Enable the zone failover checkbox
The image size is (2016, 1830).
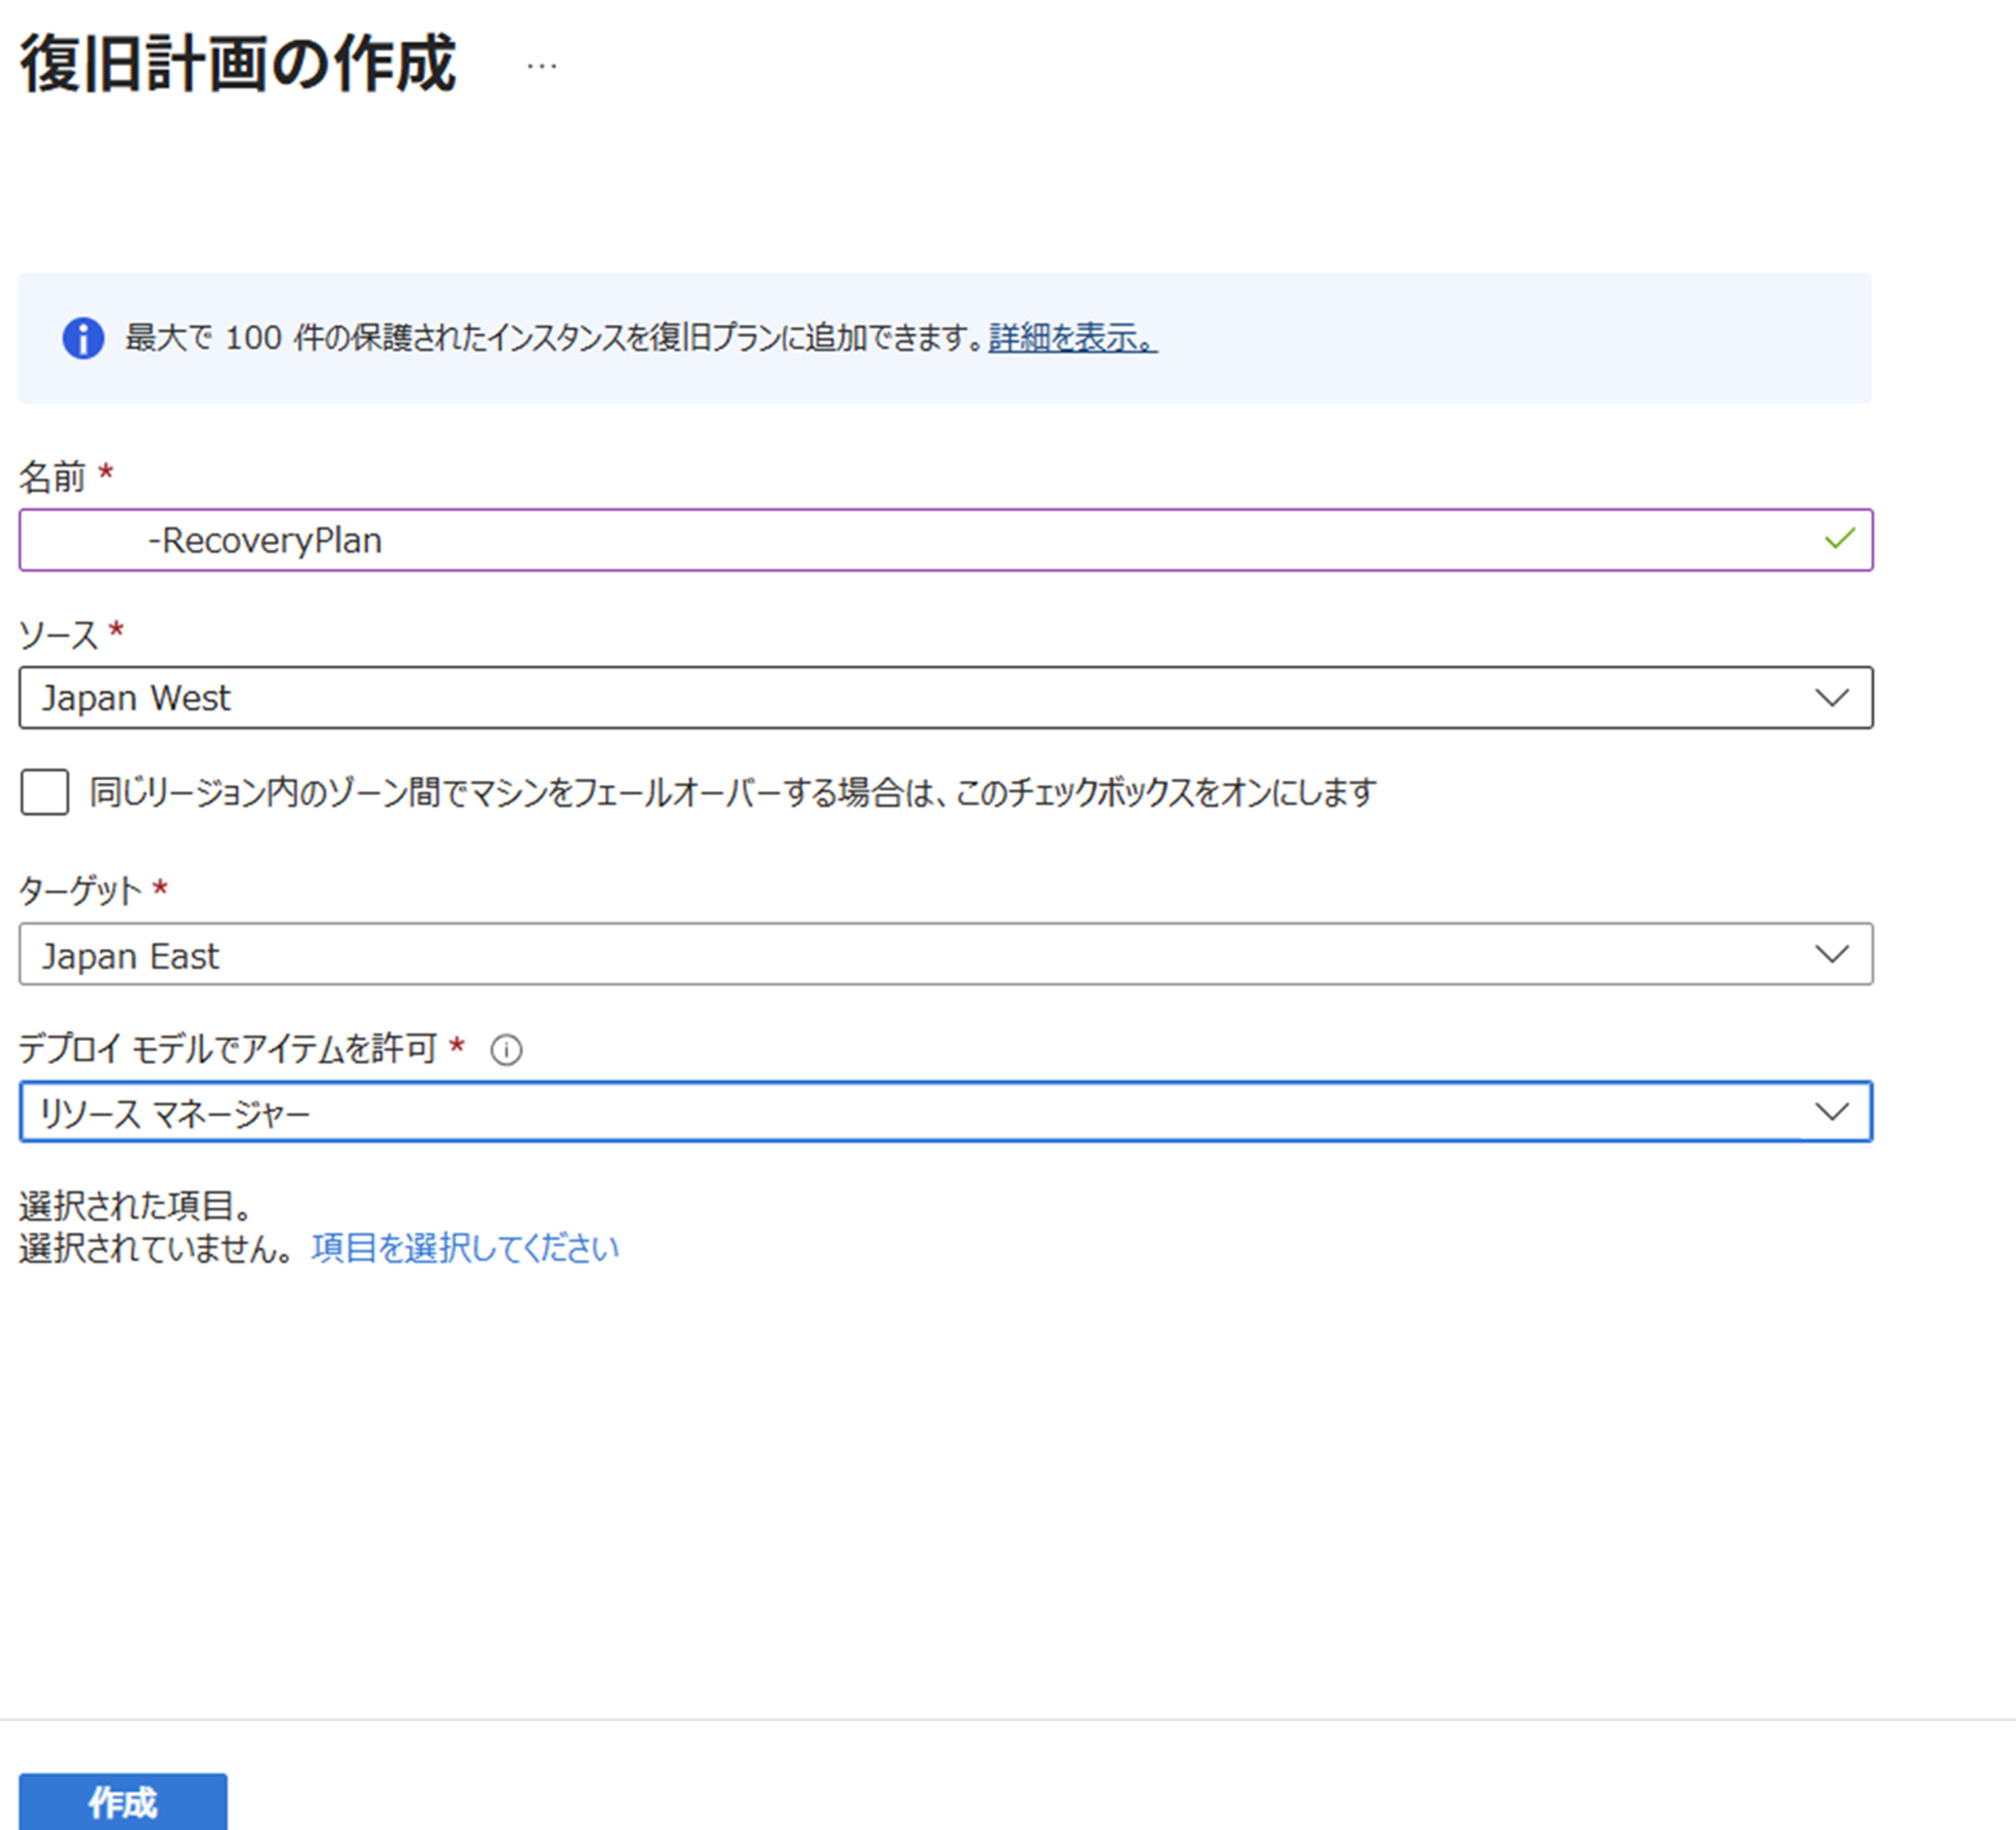point(45,792)
